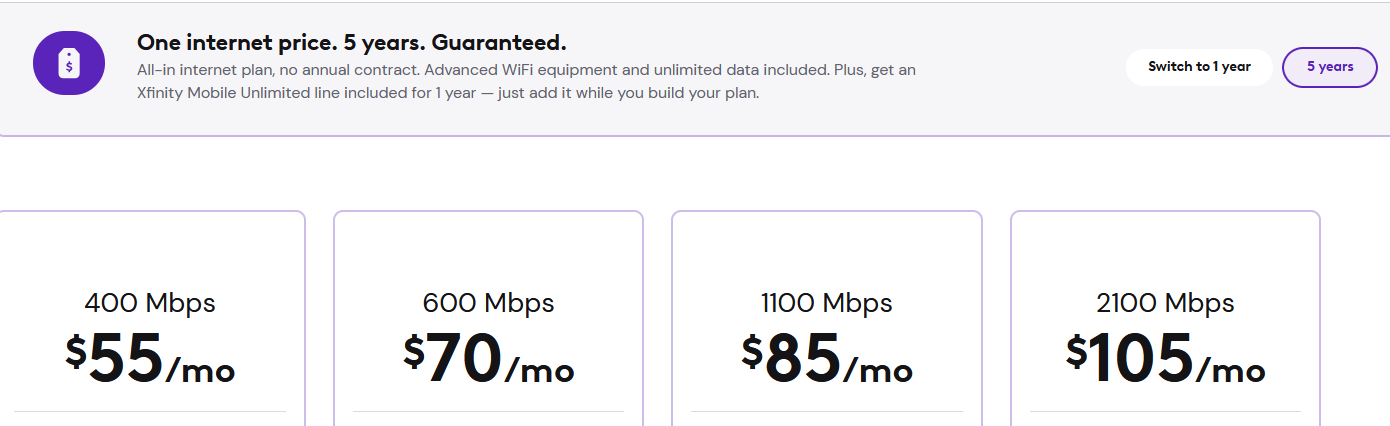Switch to 1 year pricing
Image resolution: width=1390 pixels, height=426 pixels.
(1199, 67)
